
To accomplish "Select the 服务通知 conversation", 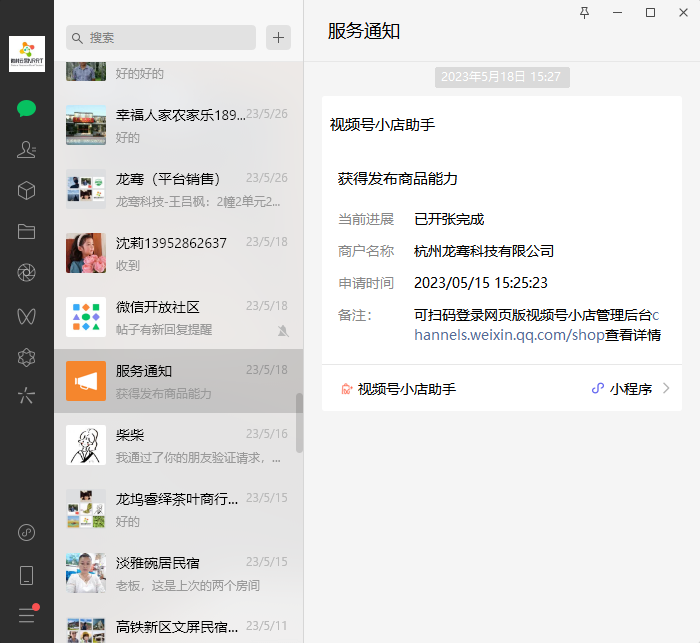I will [x=179, y=381].
